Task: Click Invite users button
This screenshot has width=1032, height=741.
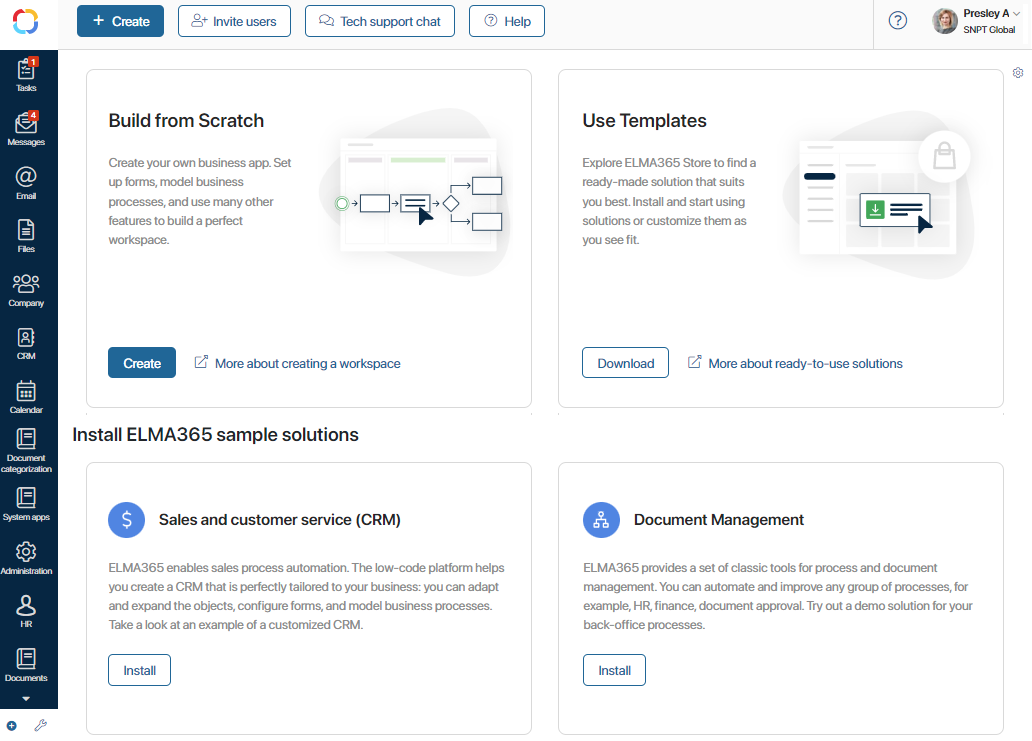Action: (234, 21)
